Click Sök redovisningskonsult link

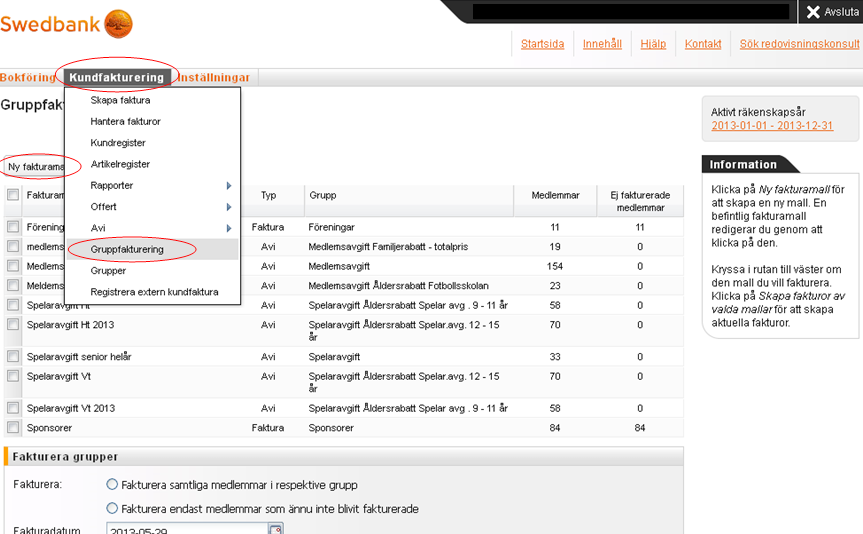pos(799,44)
